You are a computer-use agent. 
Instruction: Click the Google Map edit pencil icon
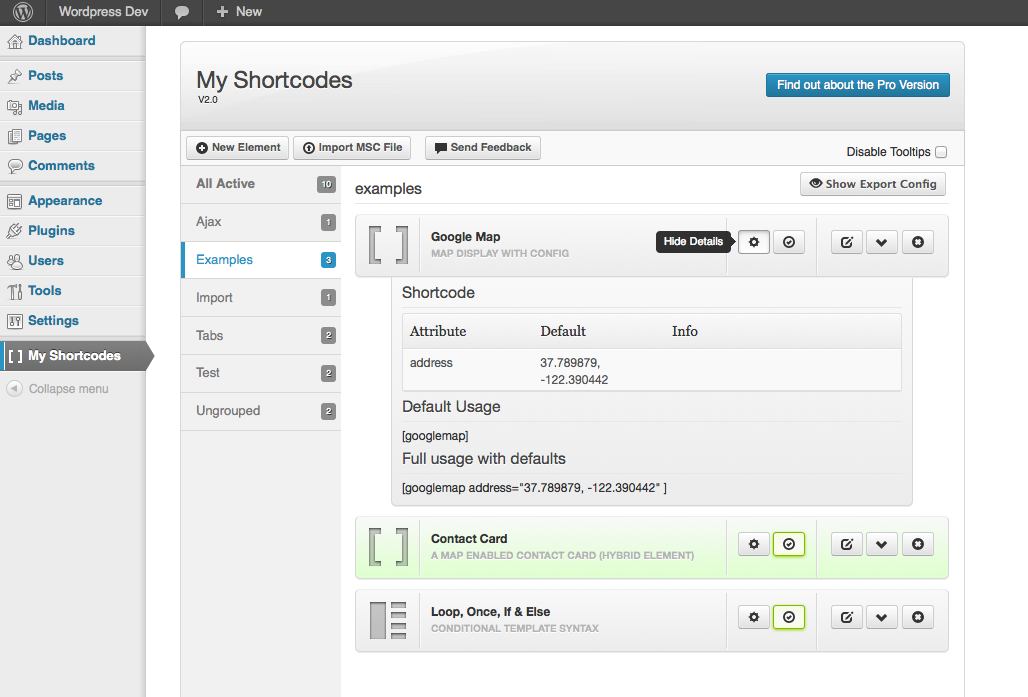[846, 242]
